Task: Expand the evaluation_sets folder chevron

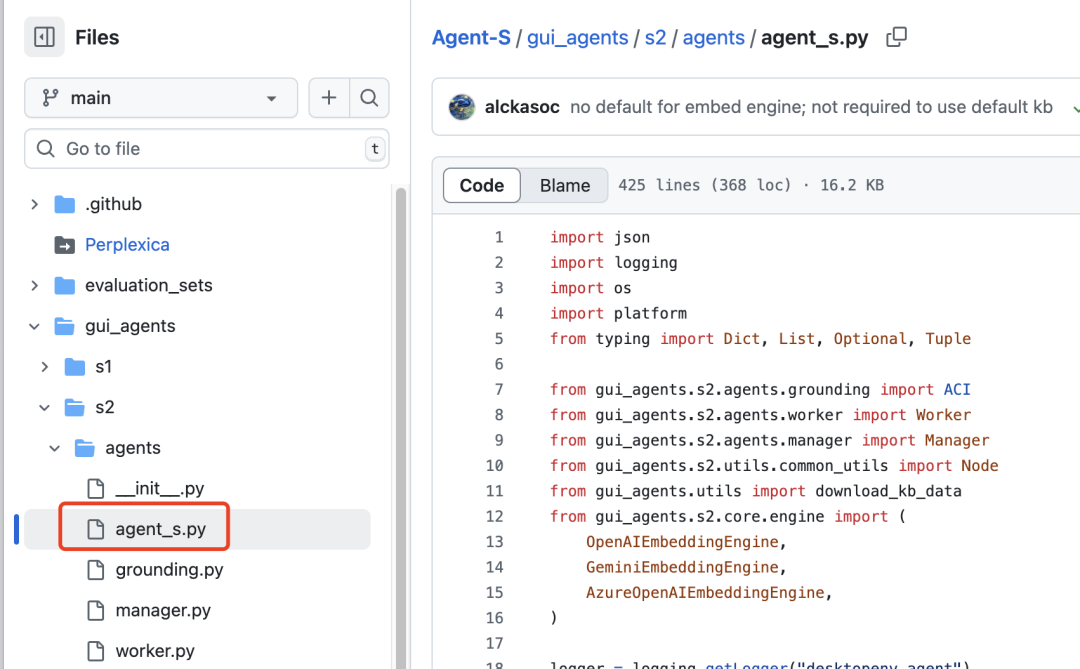Action: click(34, 286)
